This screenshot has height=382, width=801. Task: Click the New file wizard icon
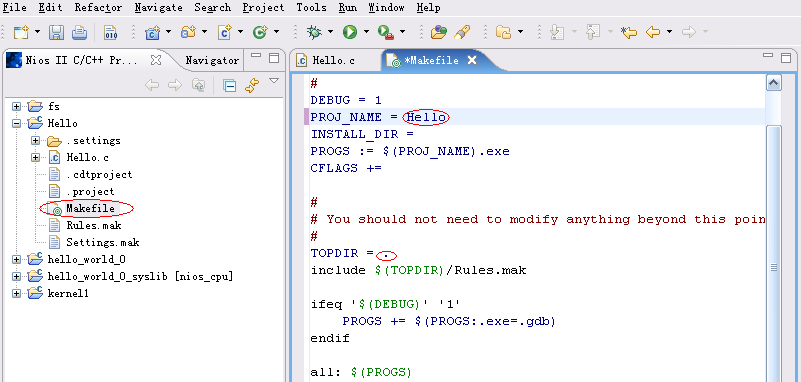click(21, 32)
